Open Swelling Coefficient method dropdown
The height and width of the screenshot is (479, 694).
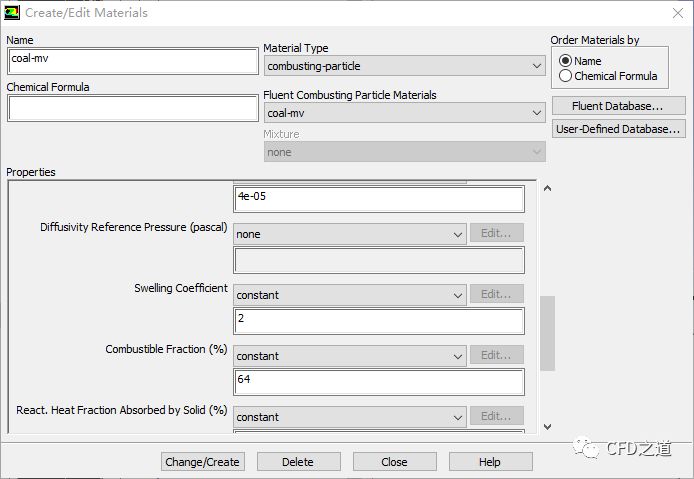point(350,295)
